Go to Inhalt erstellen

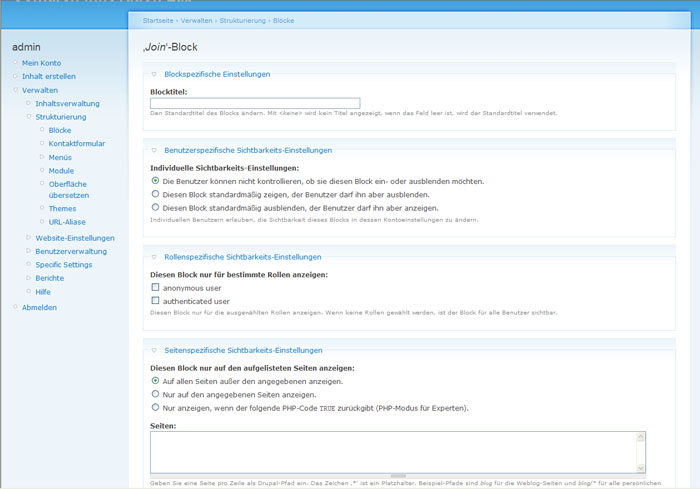(x=48, y=76)
